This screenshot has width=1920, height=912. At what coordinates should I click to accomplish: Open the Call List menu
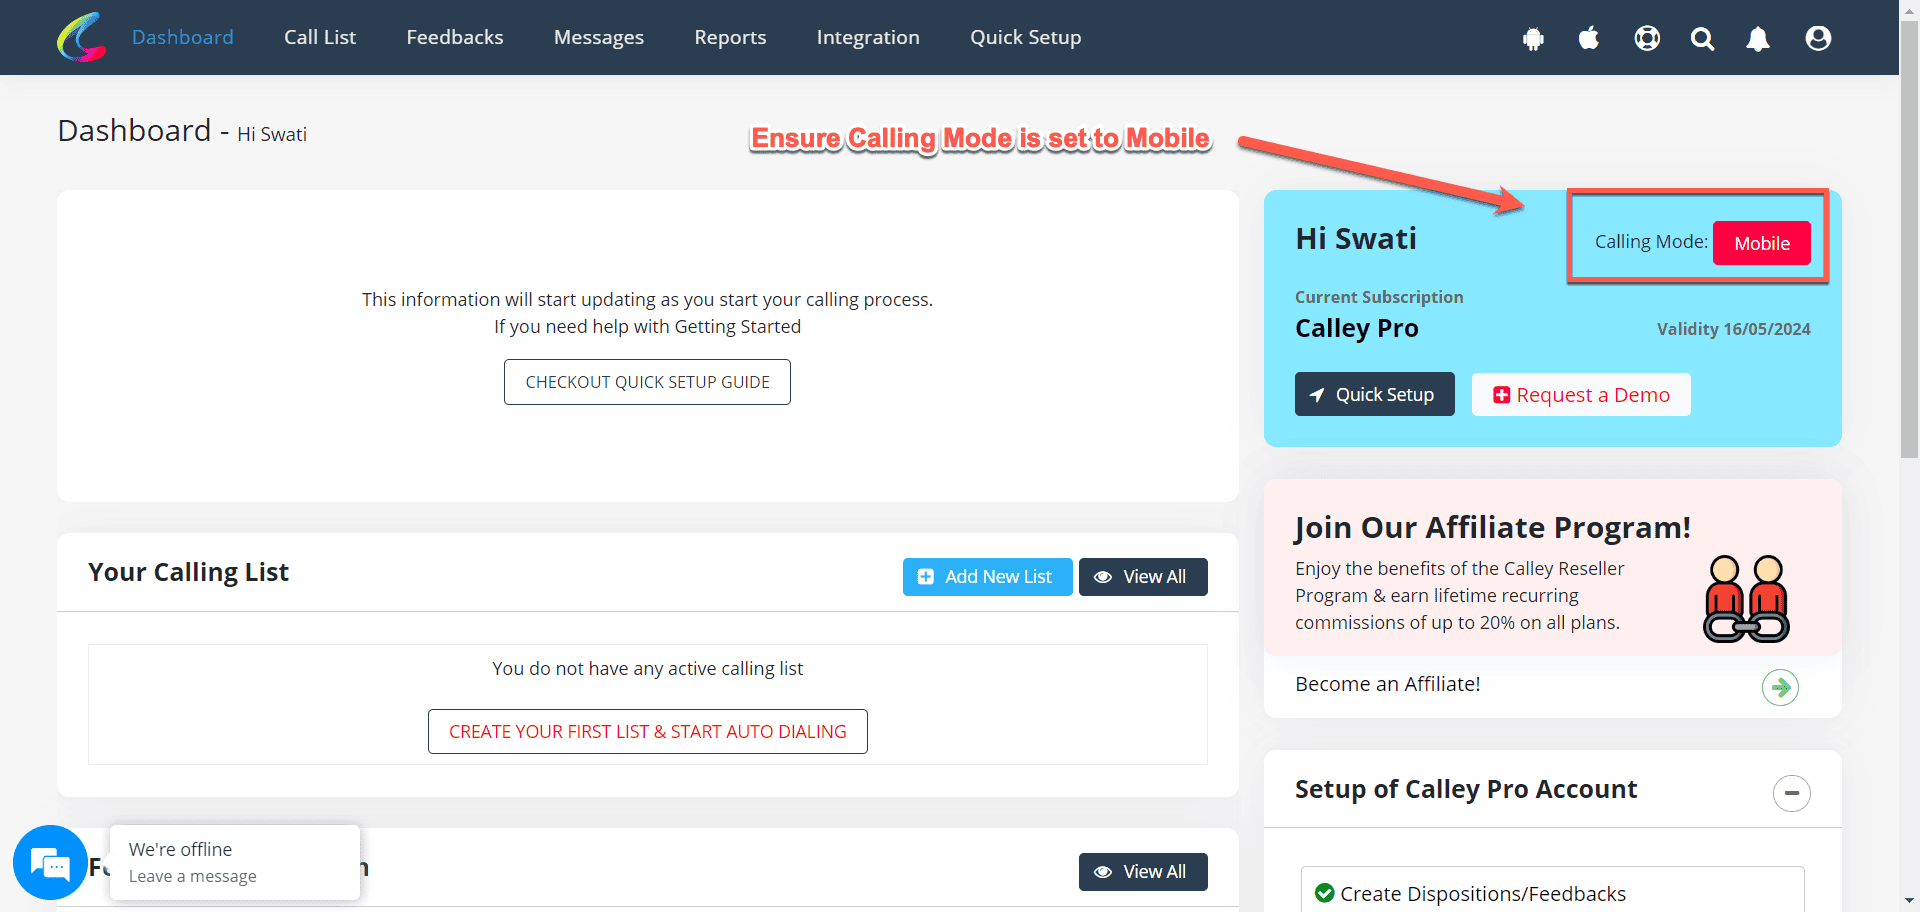click(x=320, y=37)
